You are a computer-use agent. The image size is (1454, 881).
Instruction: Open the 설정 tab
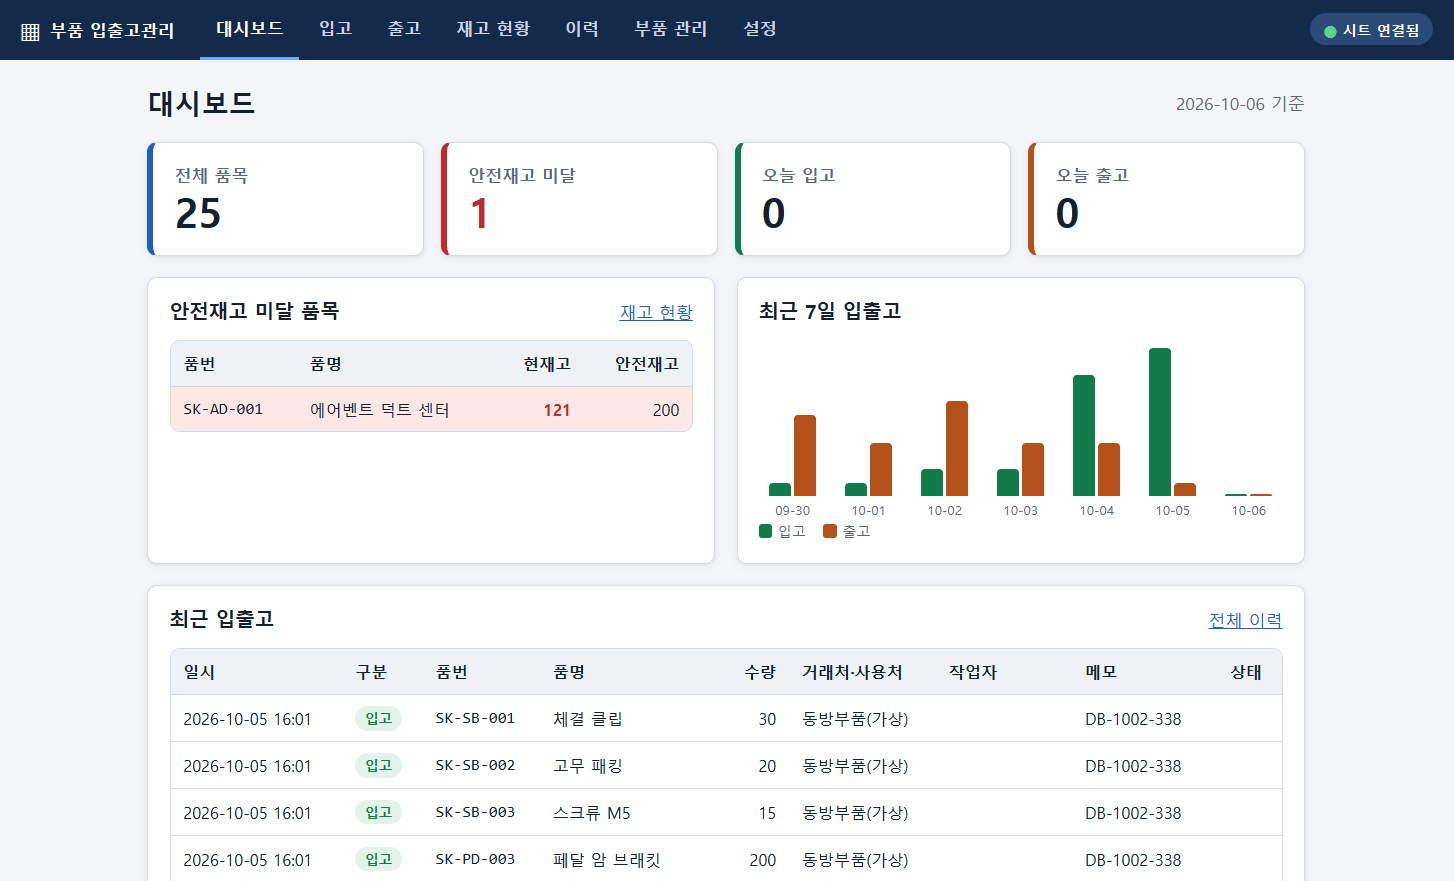[x=760, y=29]
